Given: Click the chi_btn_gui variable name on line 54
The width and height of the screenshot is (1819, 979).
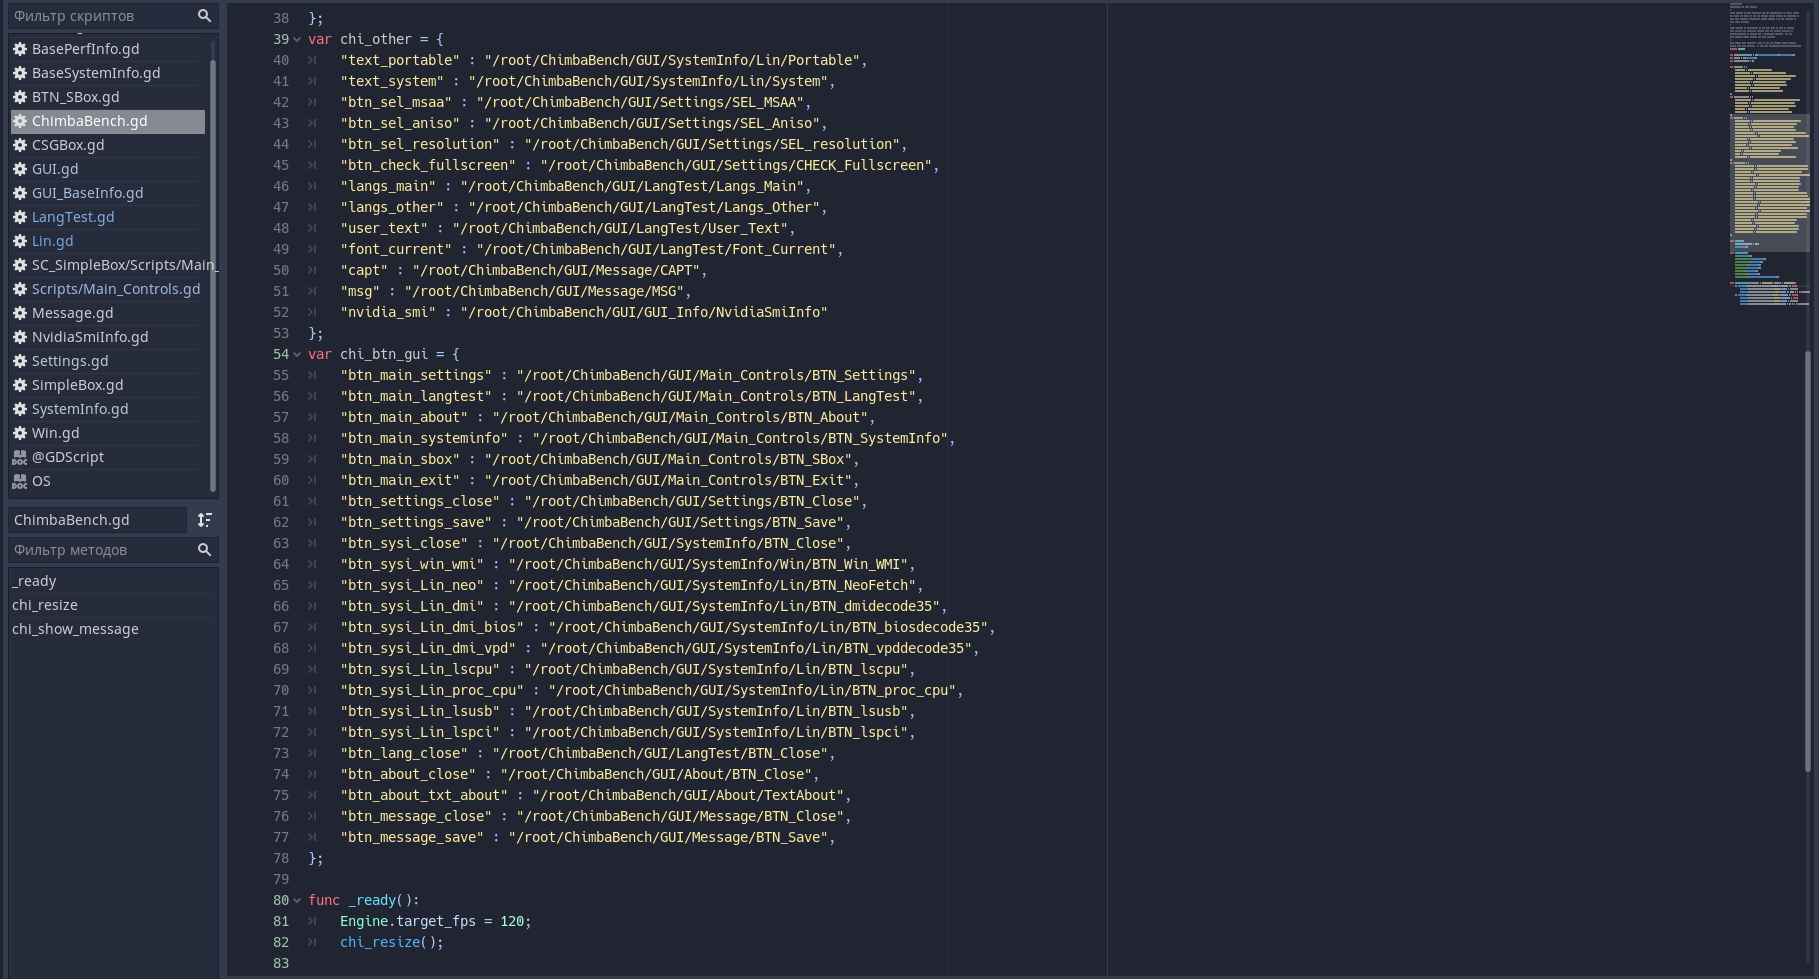Looking at the screenshot, I should click(x=384, y=355).
